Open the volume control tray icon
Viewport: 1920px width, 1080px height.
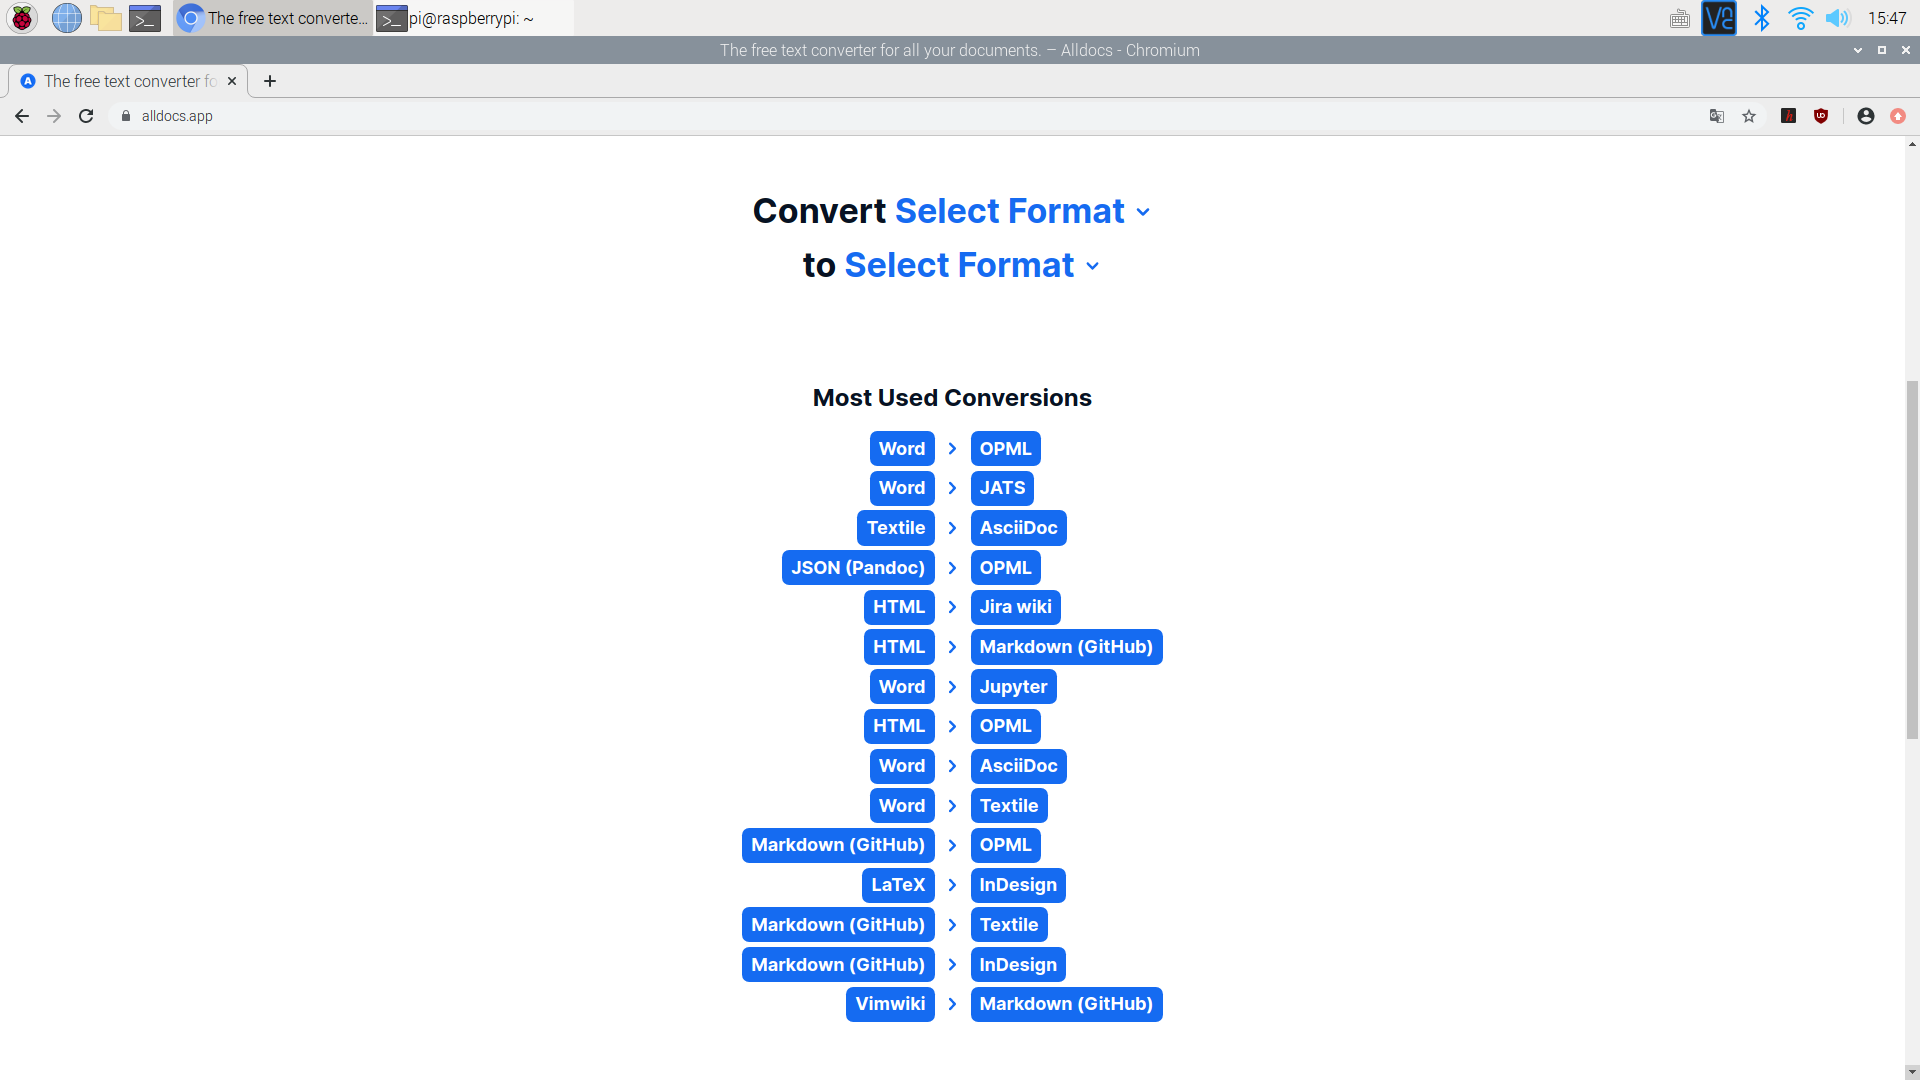1837,18
